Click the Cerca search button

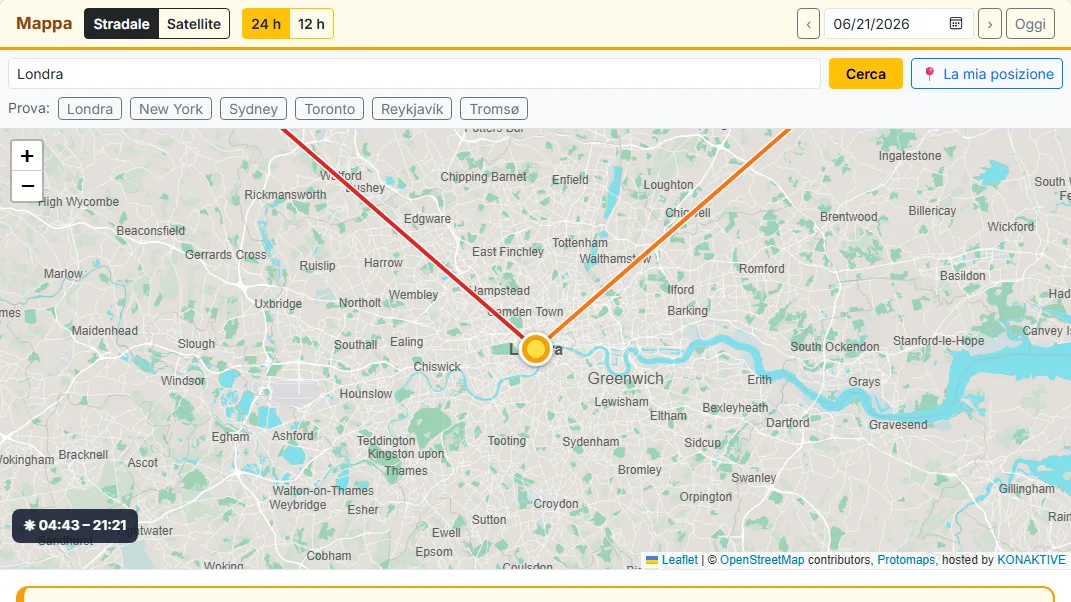865,74
